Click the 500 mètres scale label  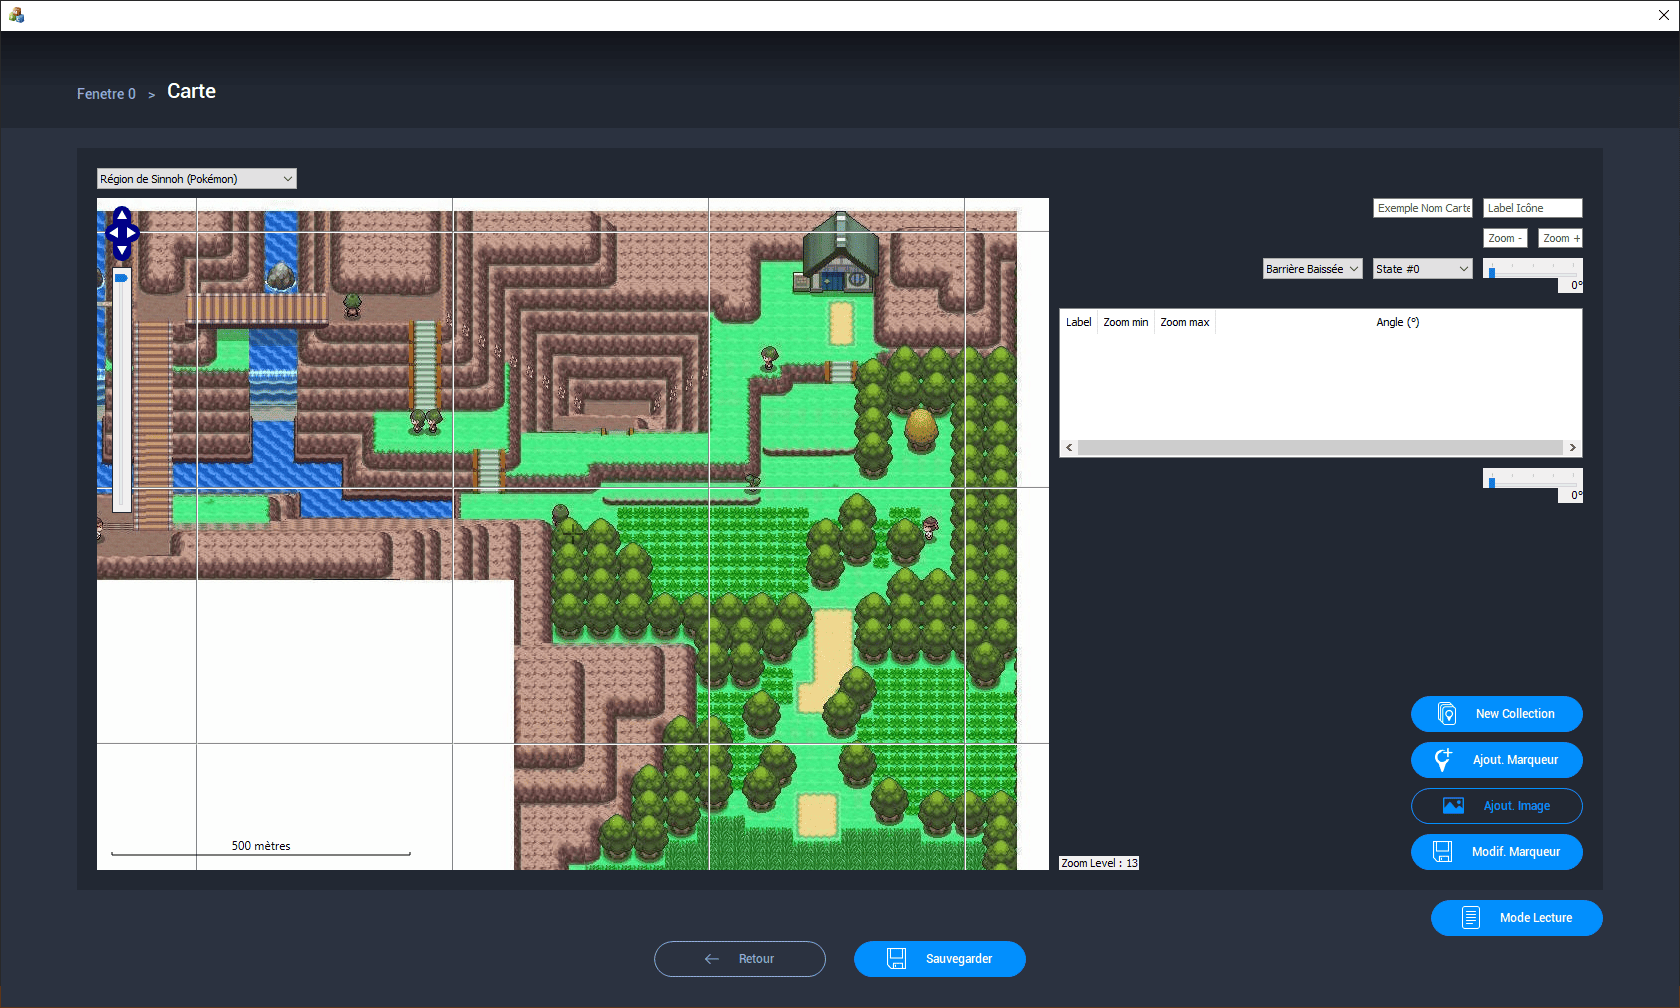click(261, 846)
